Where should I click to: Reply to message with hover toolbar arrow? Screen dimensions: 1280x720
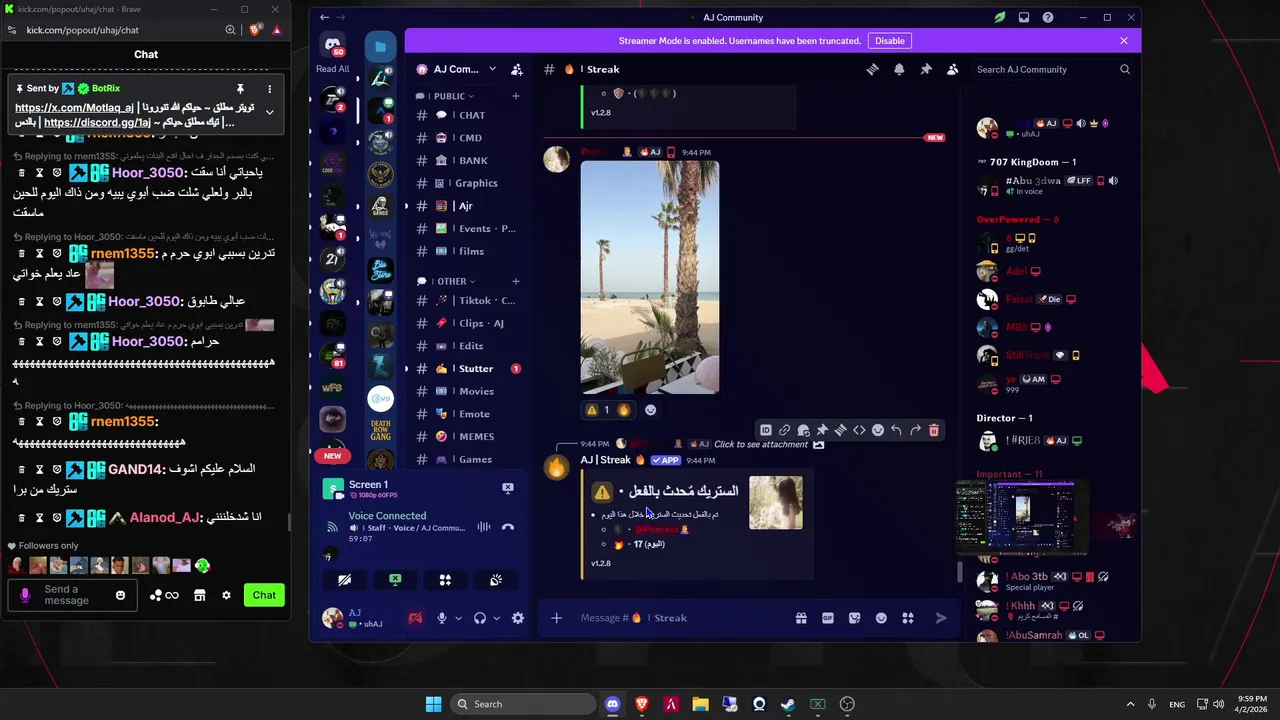896,430
